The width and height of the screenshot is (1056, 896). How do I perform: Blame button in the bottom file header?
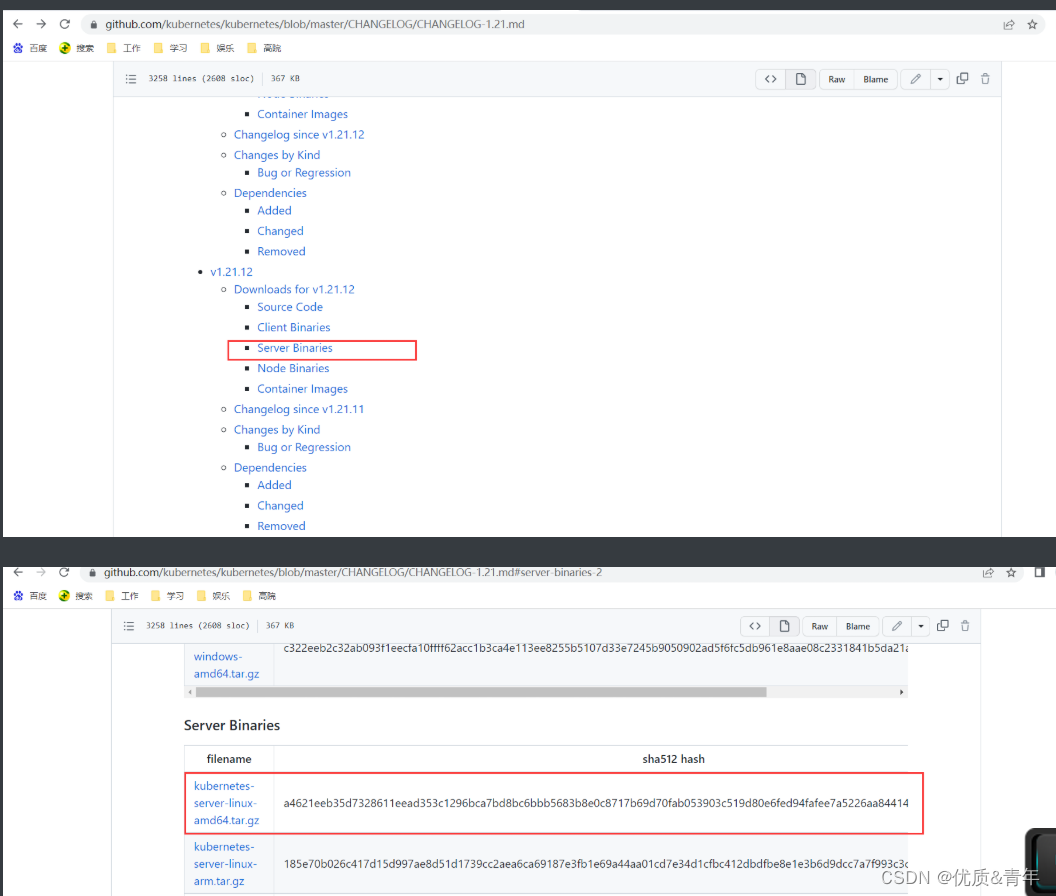(x=858, y=626)
